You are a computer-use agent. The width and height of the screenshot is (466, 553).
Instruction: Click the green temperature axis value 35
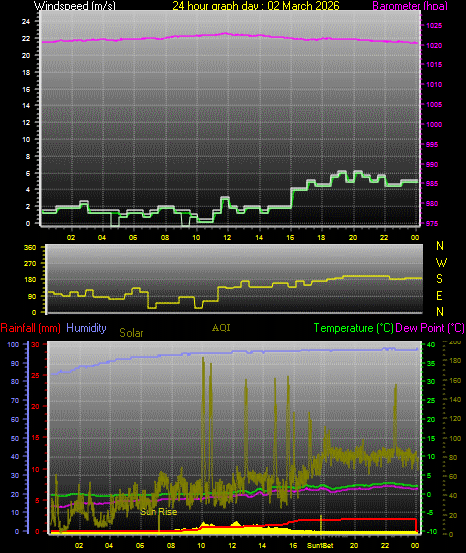click(431, 364)
